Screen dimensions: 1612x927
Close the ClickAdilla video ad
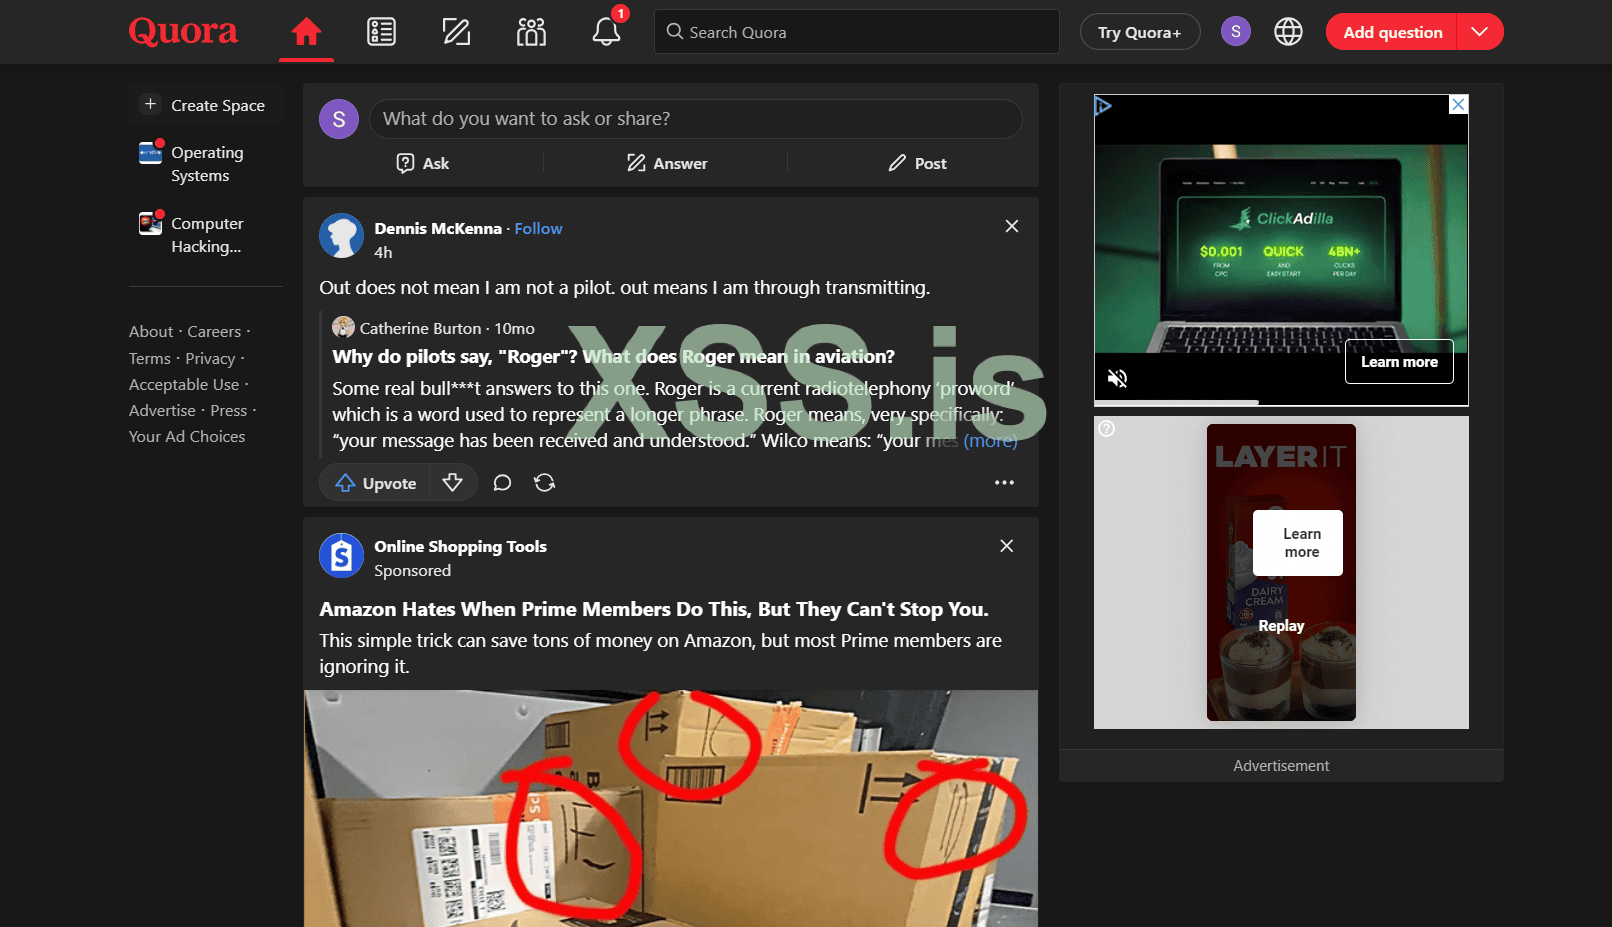point(1459,104)
